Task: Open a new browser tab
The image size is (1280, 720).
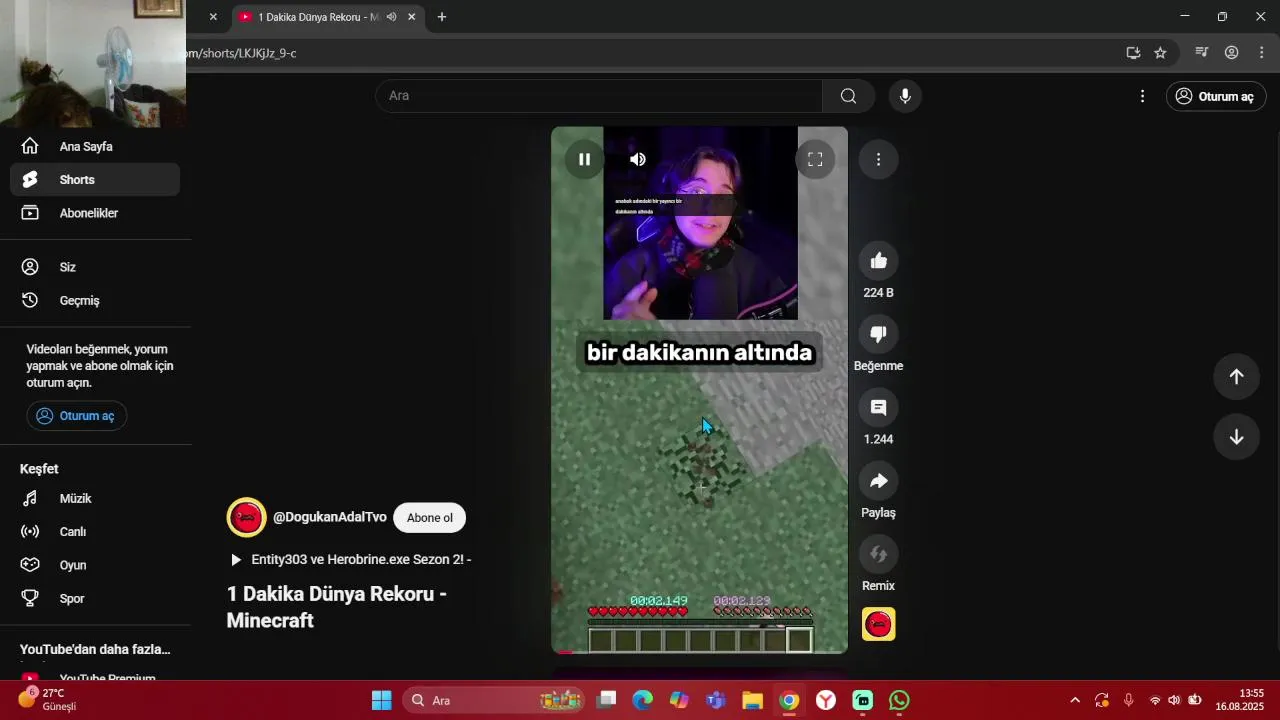Action: [x=442, y=17]
